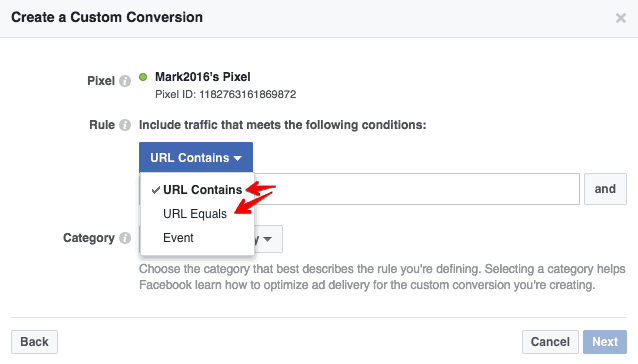This screenshot has height=364, width=638.
Task: Go to previous step with Back
Action: tap(35, 342)
